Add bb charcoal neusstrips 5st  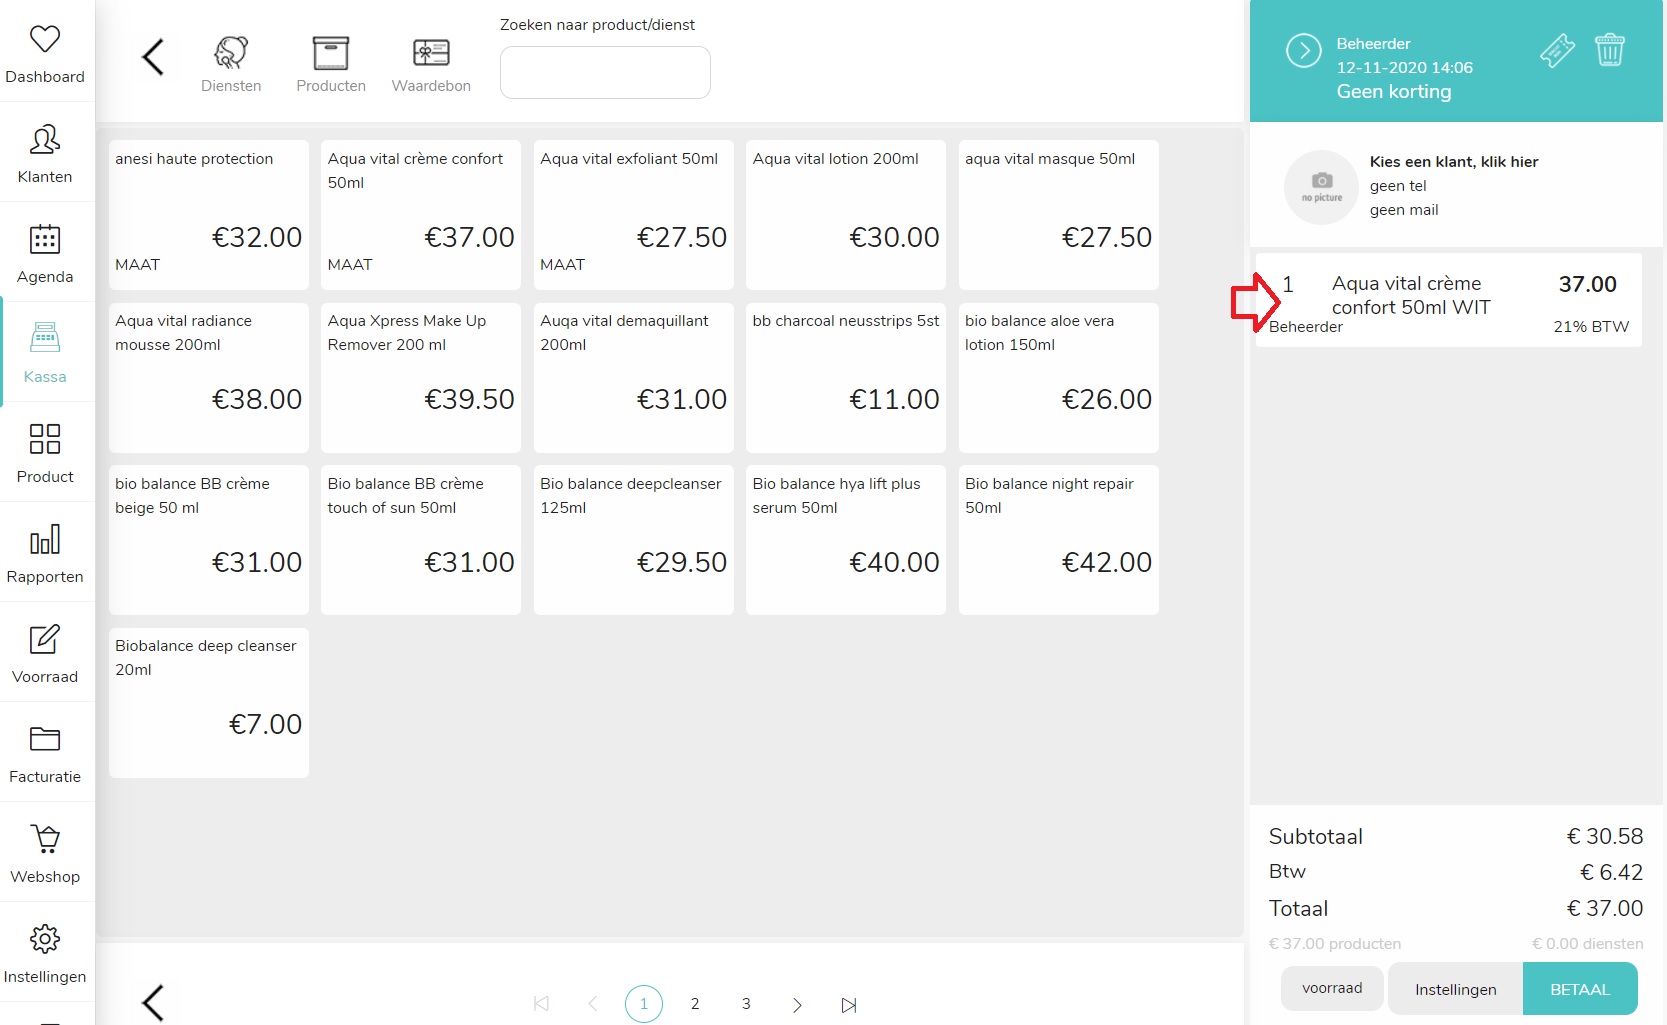tap(846, 378)
